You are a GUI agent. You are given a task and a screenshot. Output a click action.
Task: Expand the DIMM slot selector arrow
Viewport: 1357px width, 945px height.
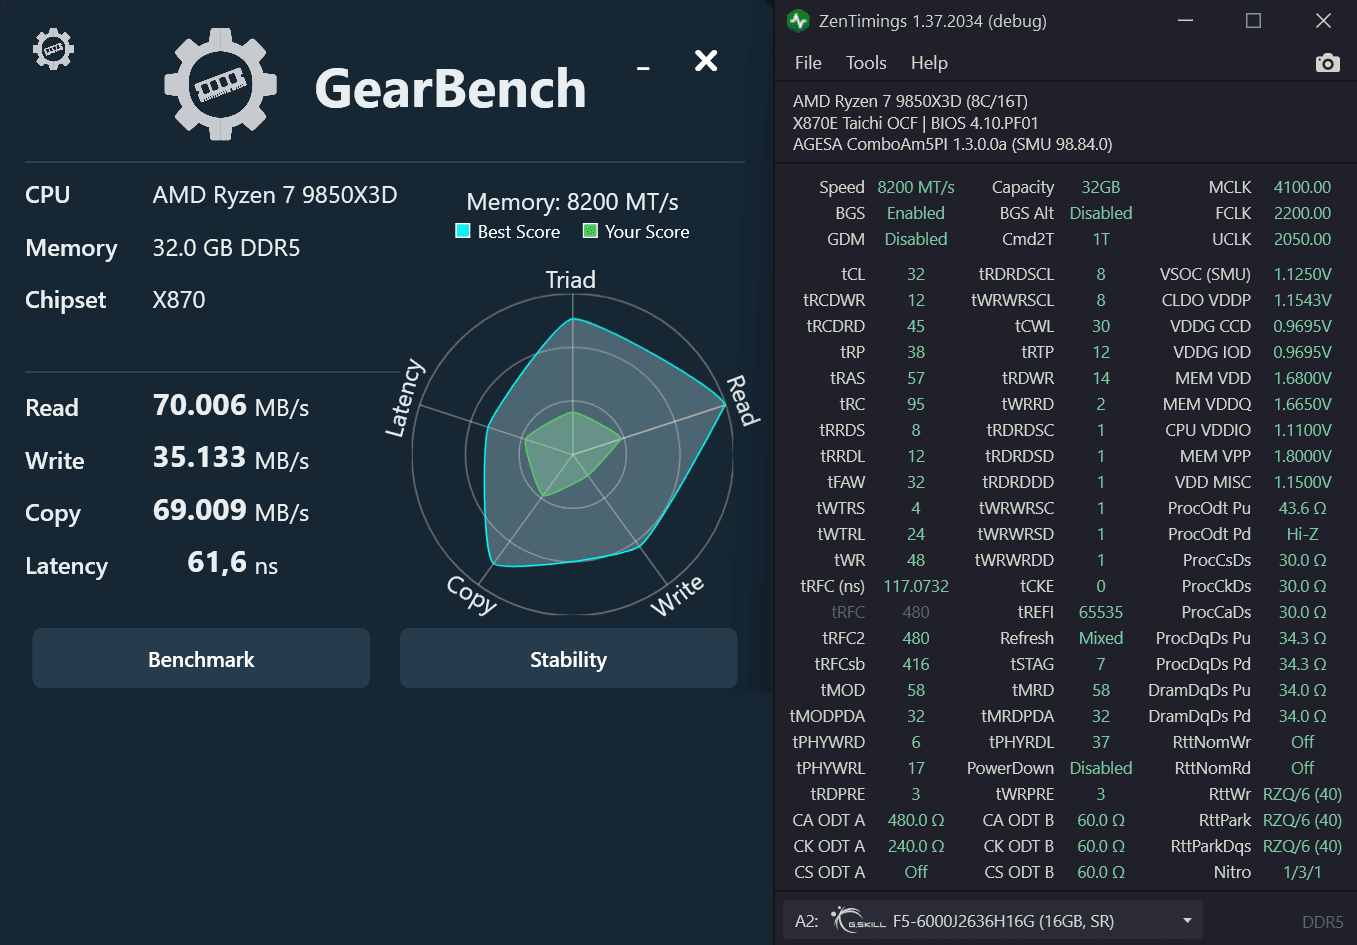coord(1186,921)
